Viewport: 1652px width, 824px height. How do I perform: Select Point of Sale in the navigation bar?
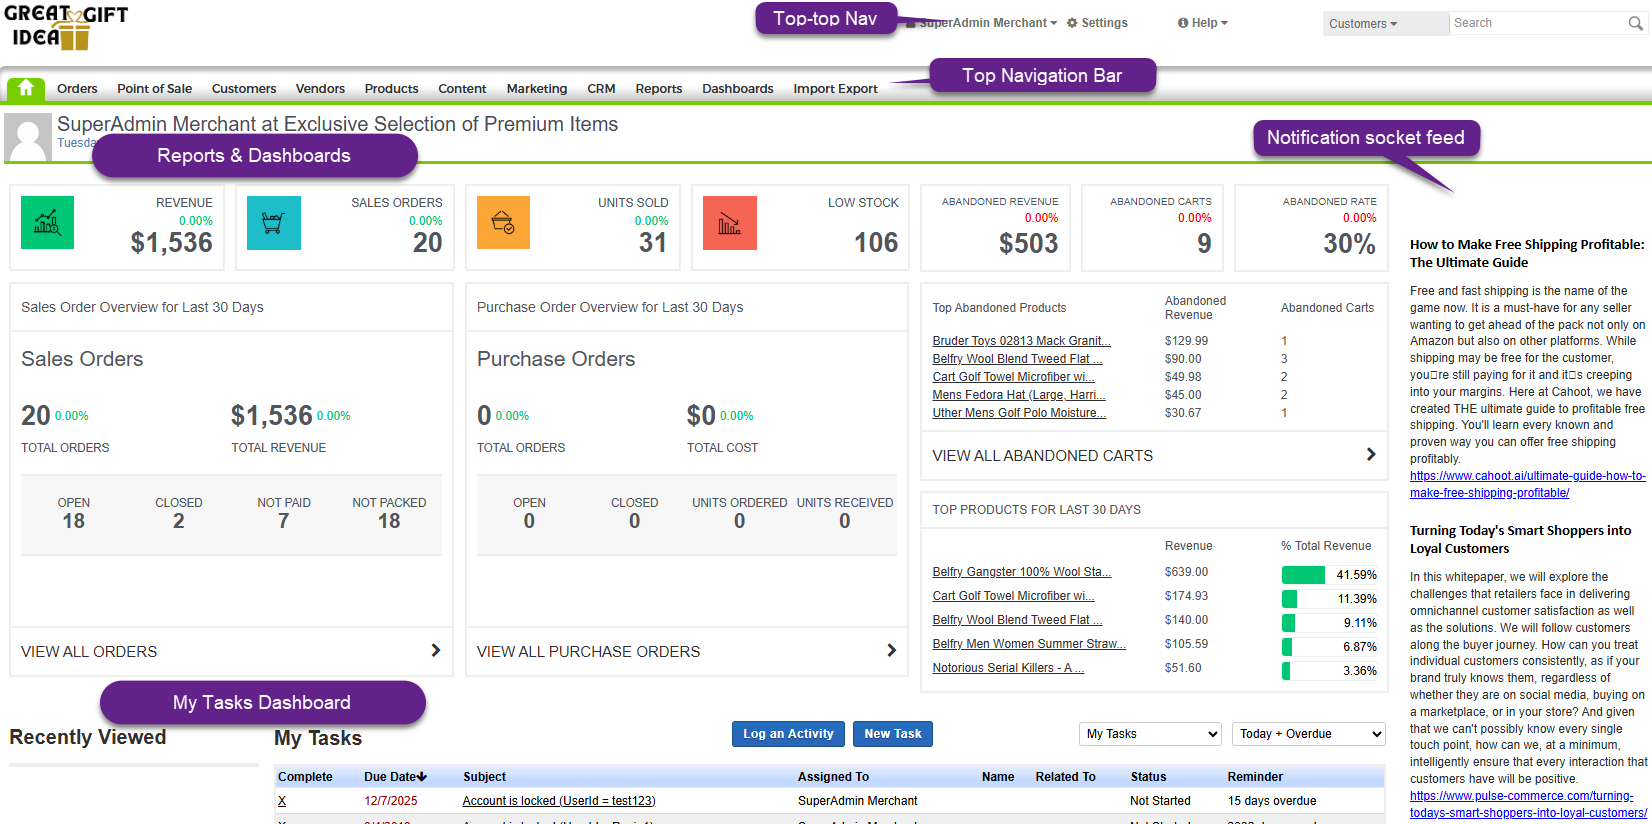pyautogui.click(x=154, y=89)
